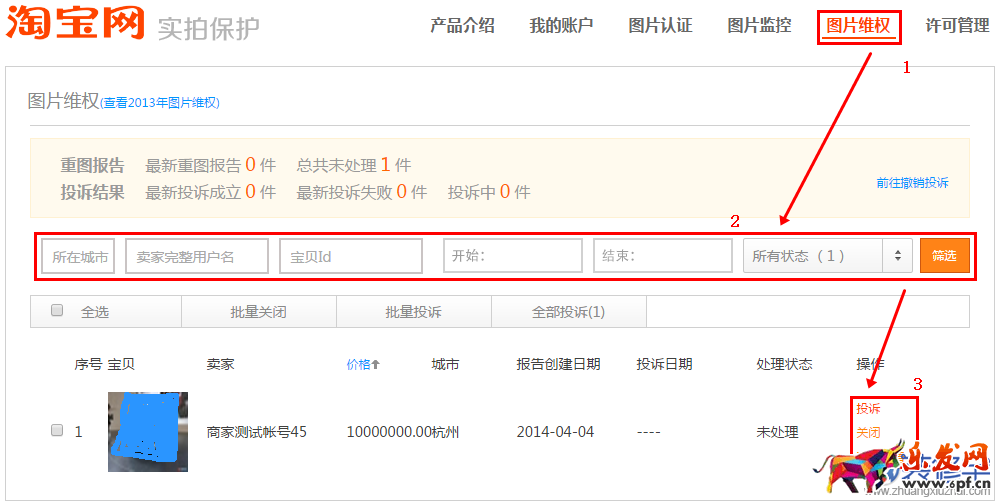This screenshot has width=1001, height=504.
Task: Go to 我的账户 tab
Action: point(561,26)
